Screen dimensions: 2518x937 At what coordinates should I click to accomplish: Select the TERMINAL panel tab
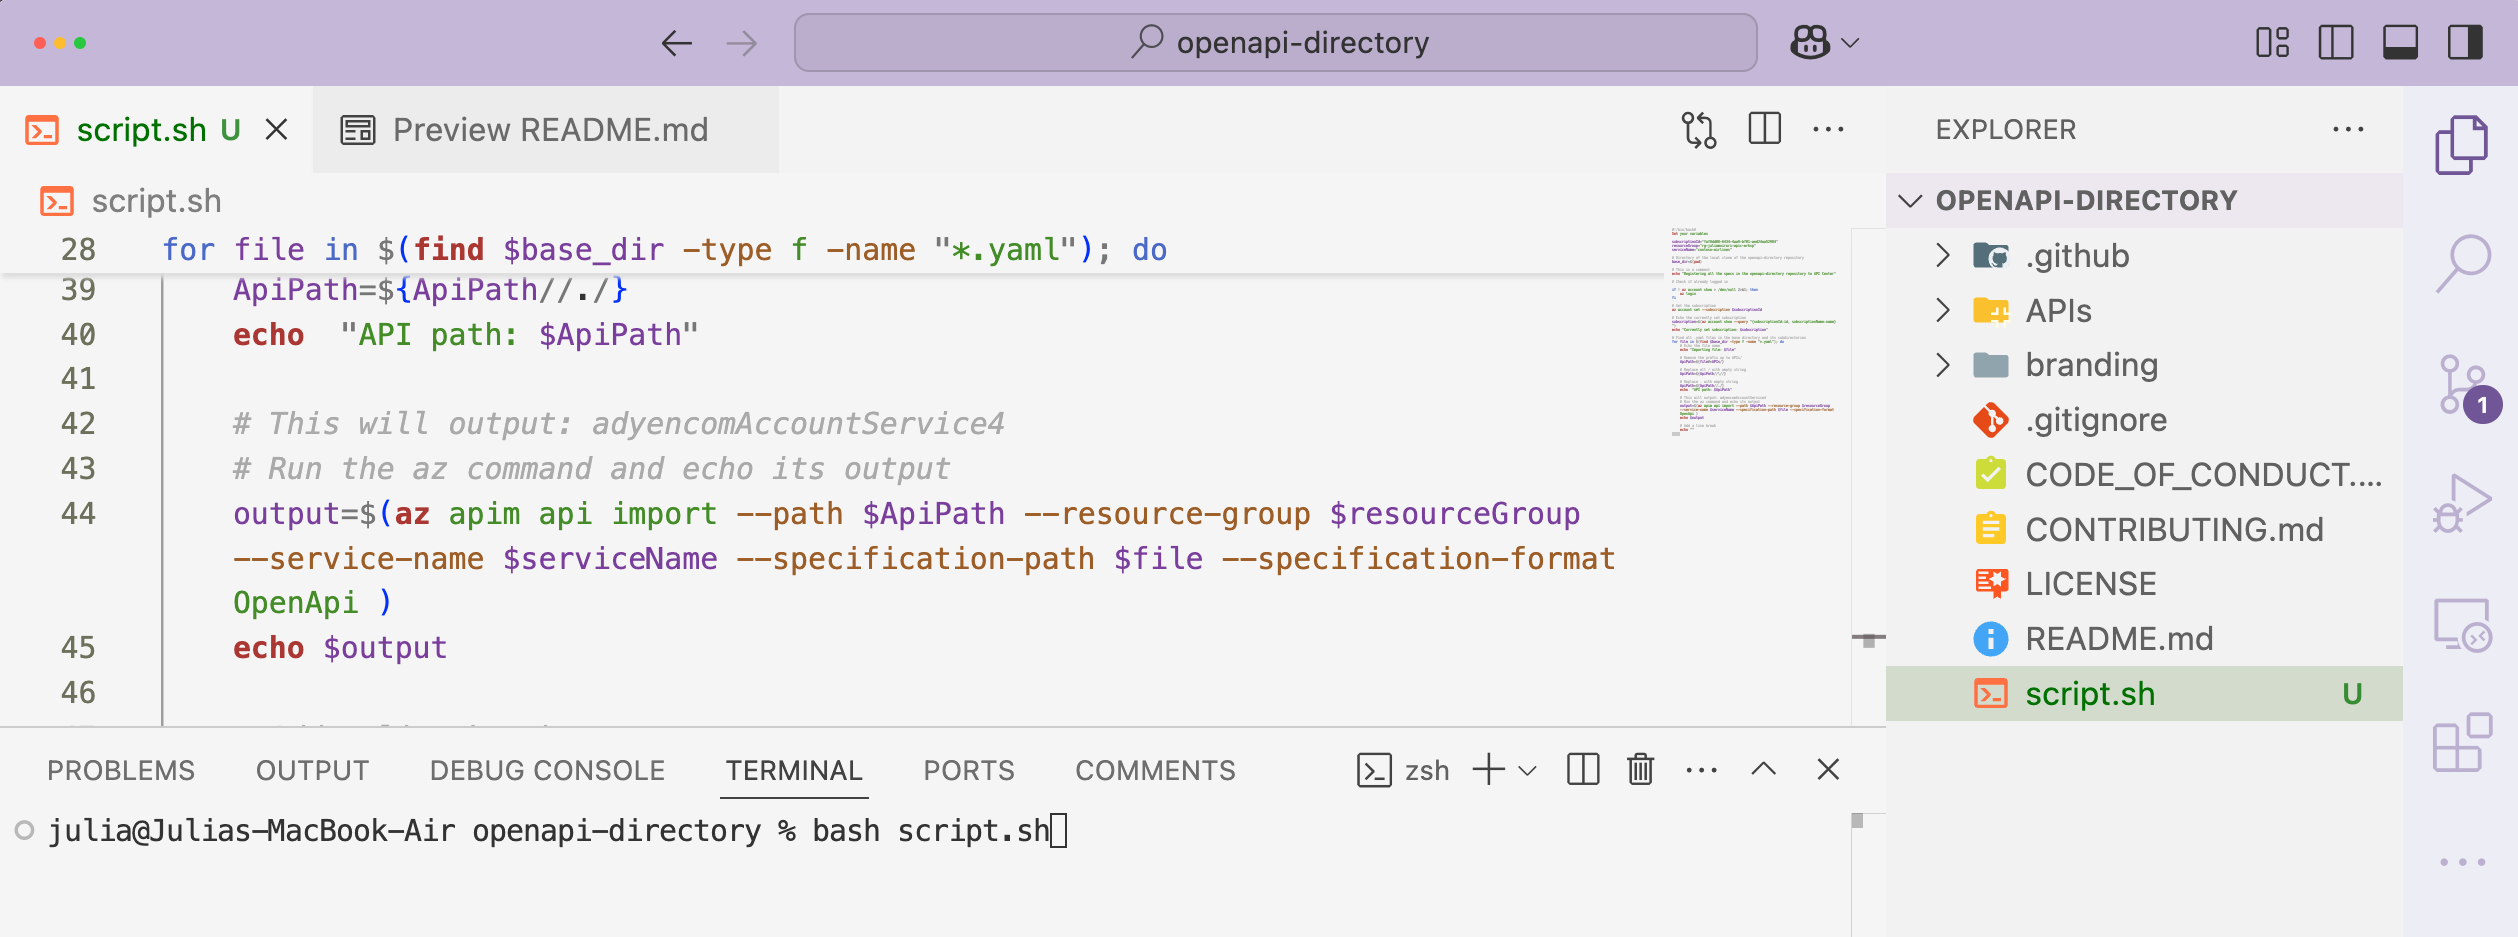click(794, 770)
